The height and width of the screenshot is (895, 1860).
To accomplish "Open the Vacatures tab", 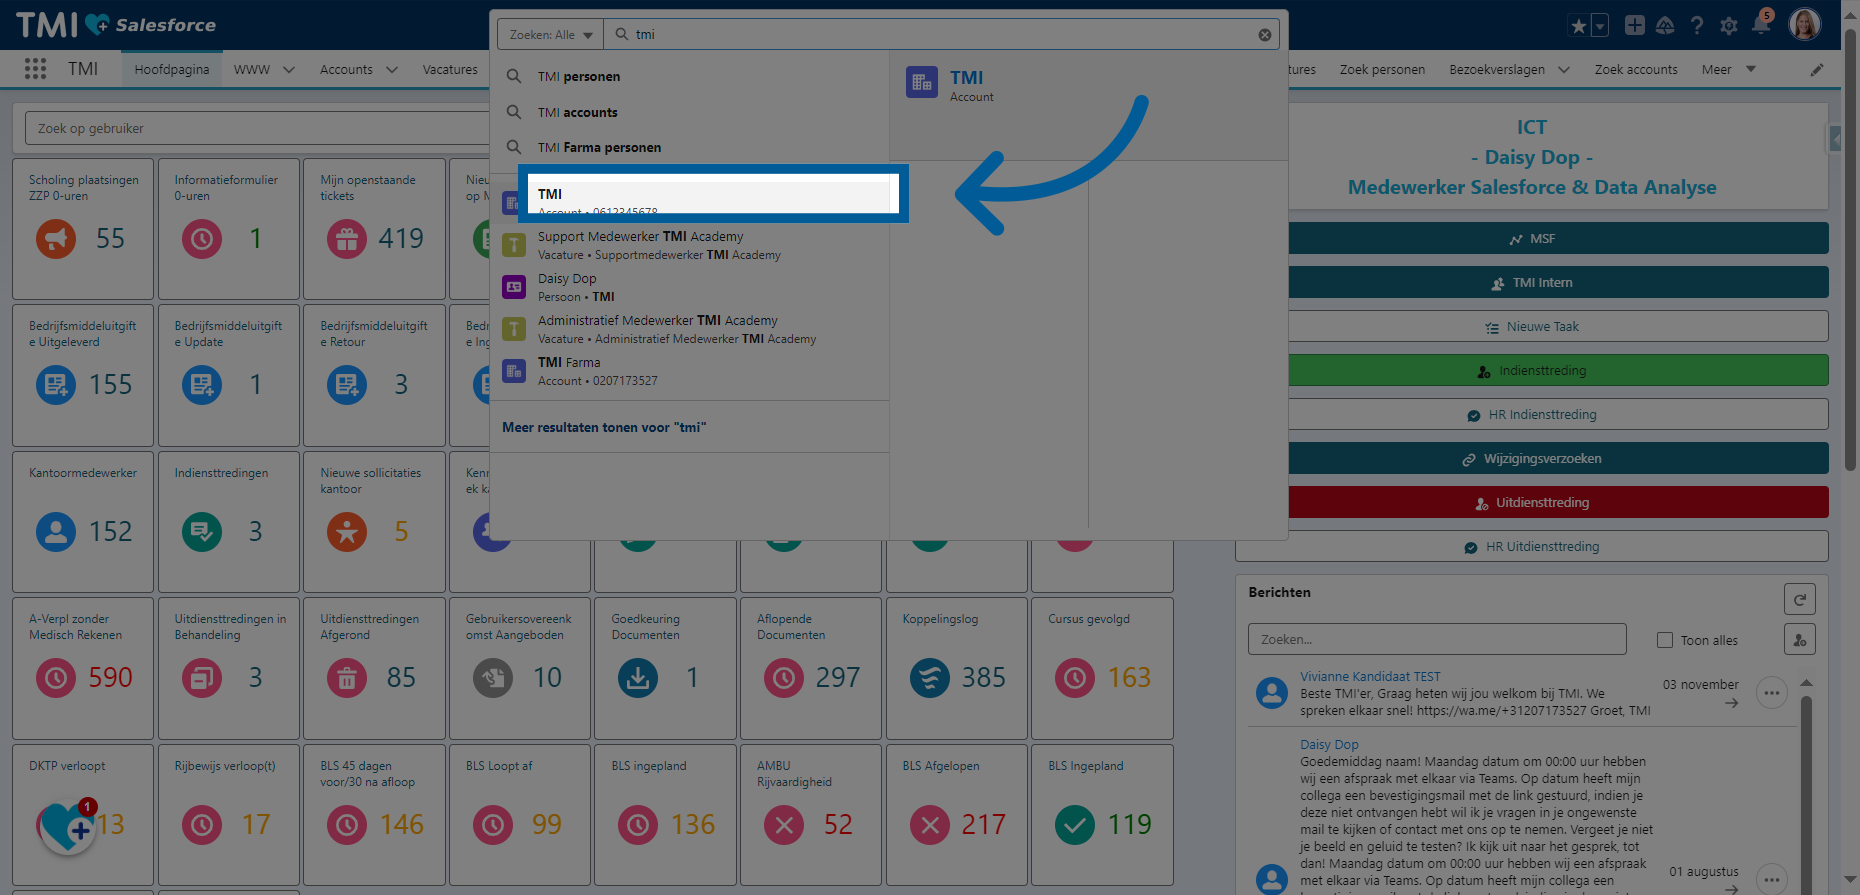I will tap(450, 69).
